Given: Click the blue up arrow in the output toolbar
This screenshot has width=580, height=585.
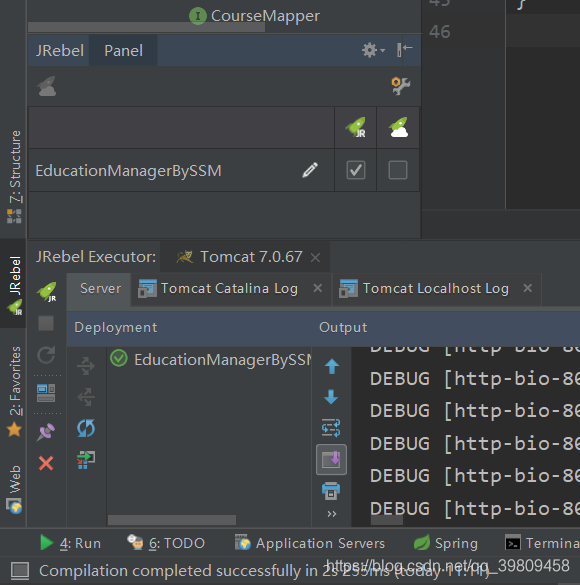Looking at the screenshot, I should pos(332,366).
